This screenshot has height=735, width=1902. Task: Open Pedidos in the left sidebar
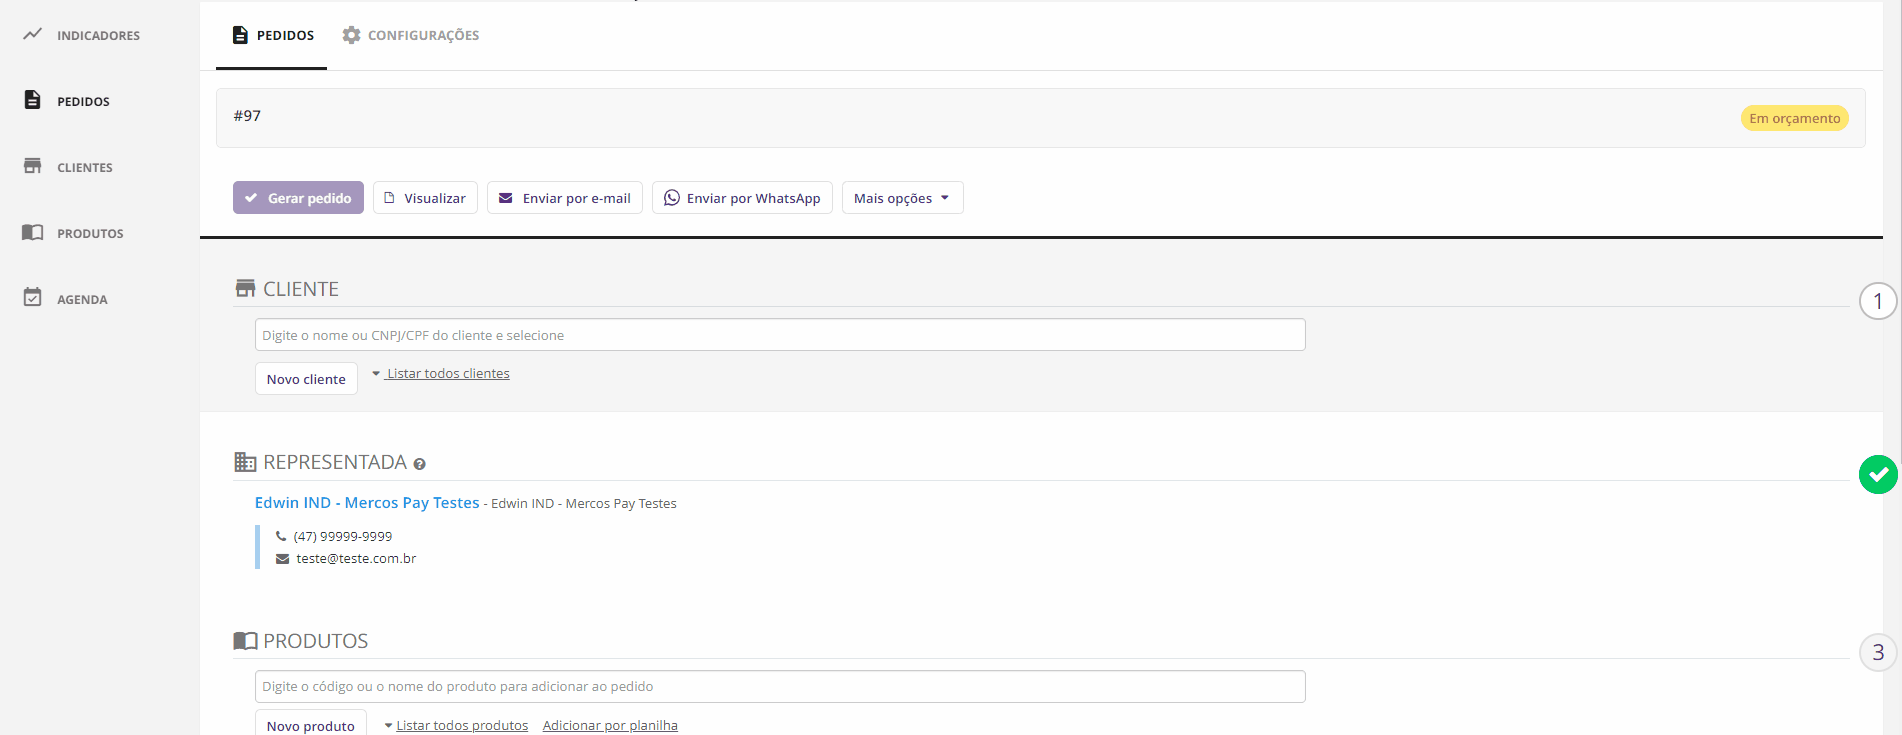(83, 101)
